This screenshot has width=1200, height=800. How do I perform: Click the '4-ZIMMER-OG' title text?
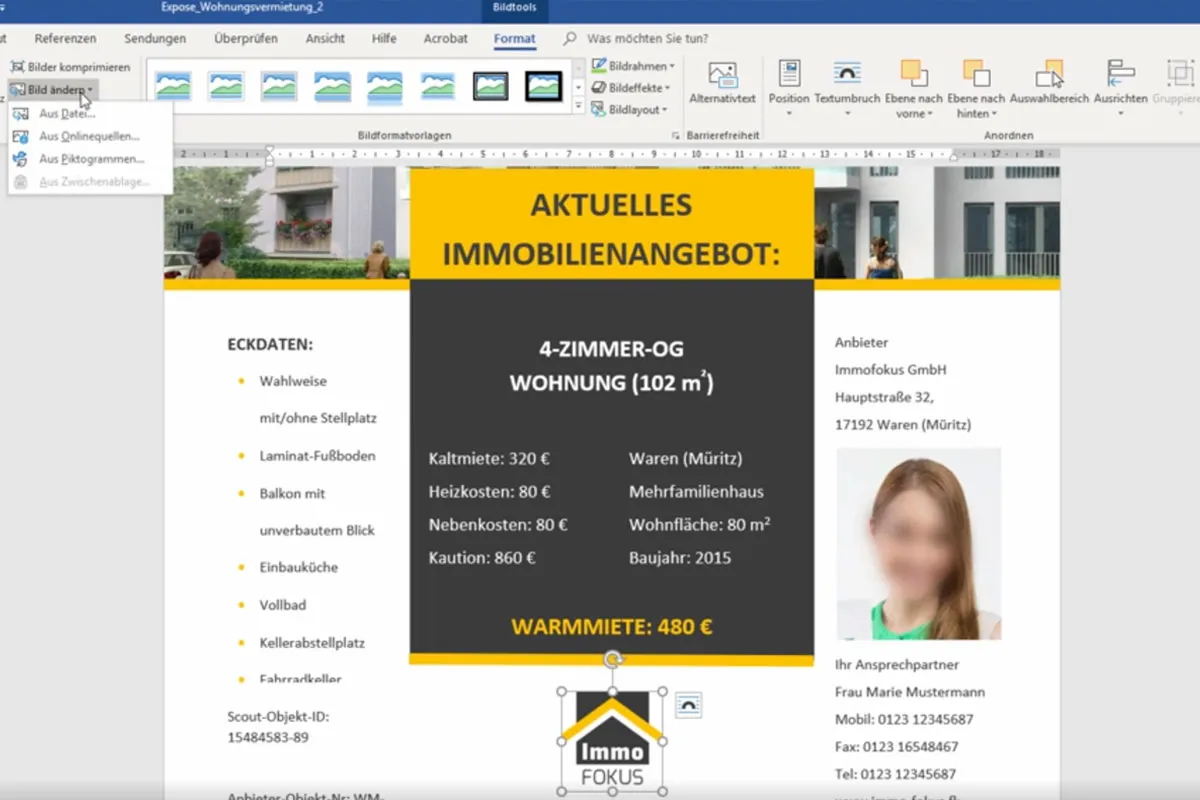[611, 349]
